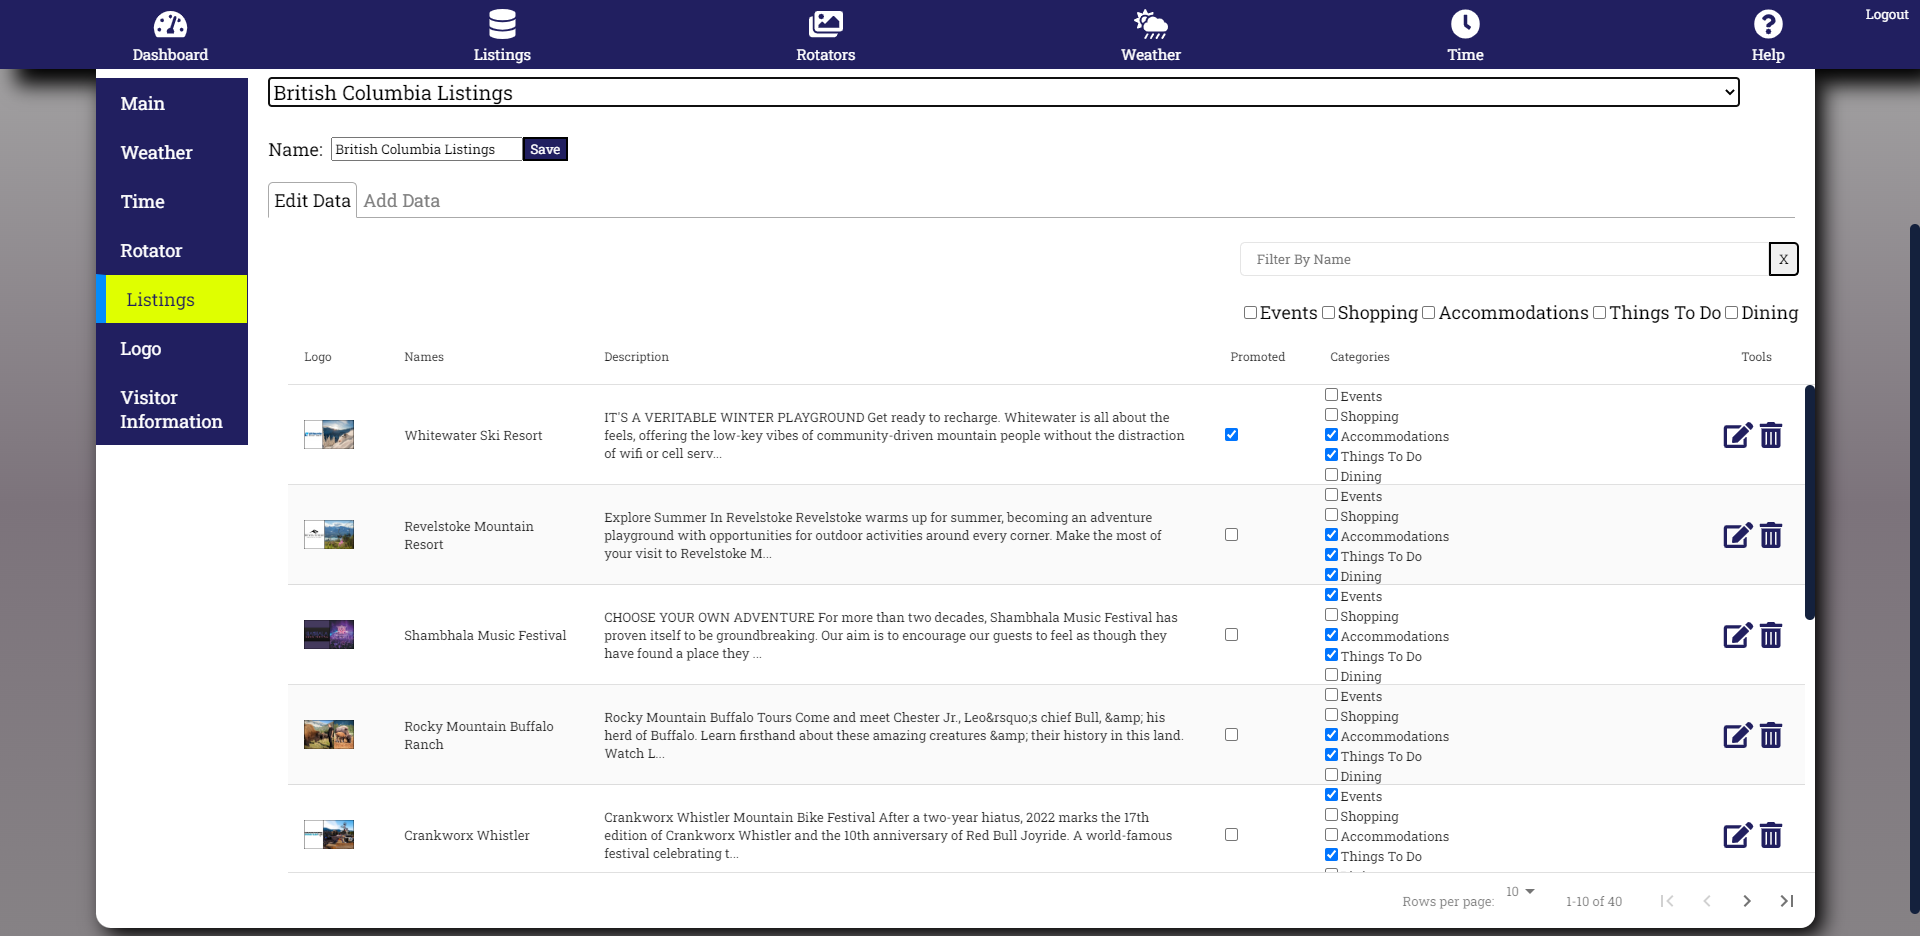Go to the last page of listings
The image size is (1920, 936).
tap(1786, 901)
